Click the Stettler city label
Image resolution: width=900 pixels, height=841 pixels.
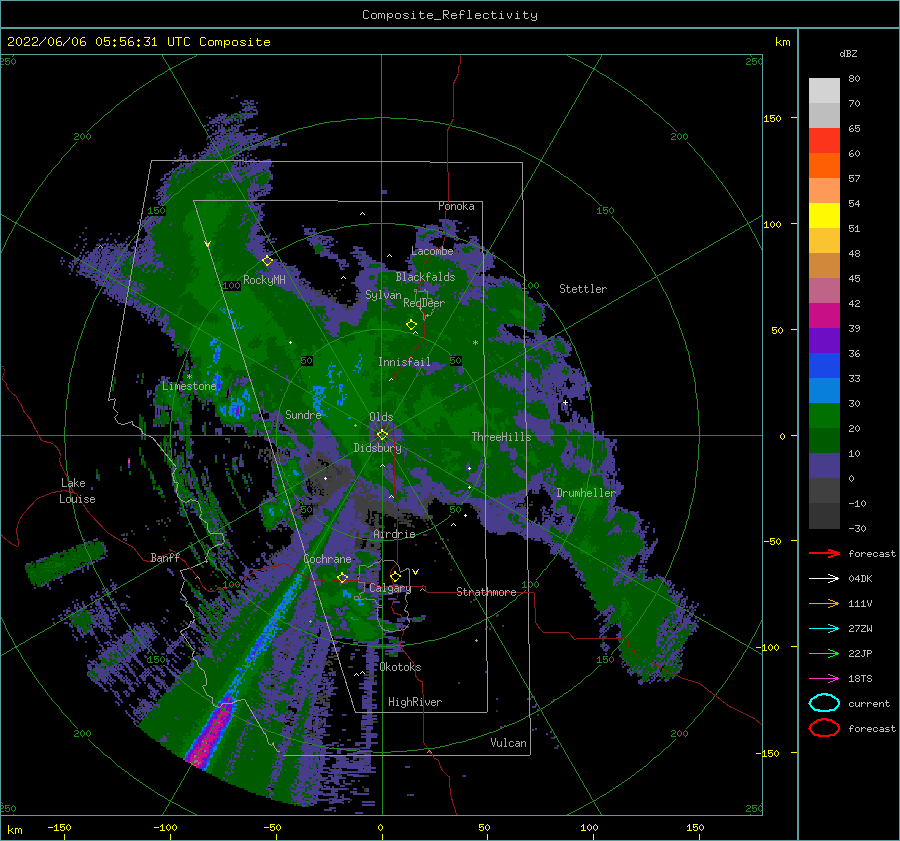[583, 289]
